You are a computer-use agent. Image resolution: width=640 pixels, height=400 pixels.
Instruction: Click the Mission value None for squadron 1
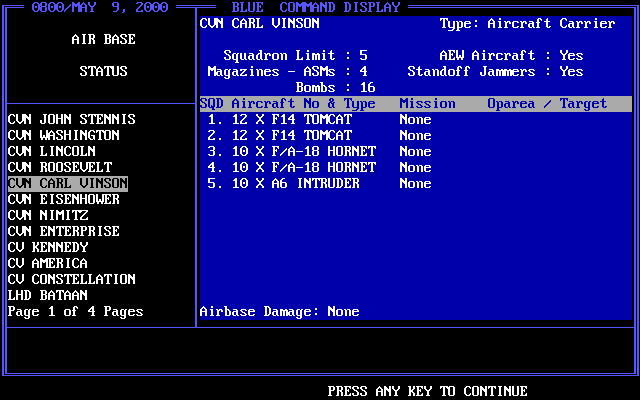pos(416,119)
